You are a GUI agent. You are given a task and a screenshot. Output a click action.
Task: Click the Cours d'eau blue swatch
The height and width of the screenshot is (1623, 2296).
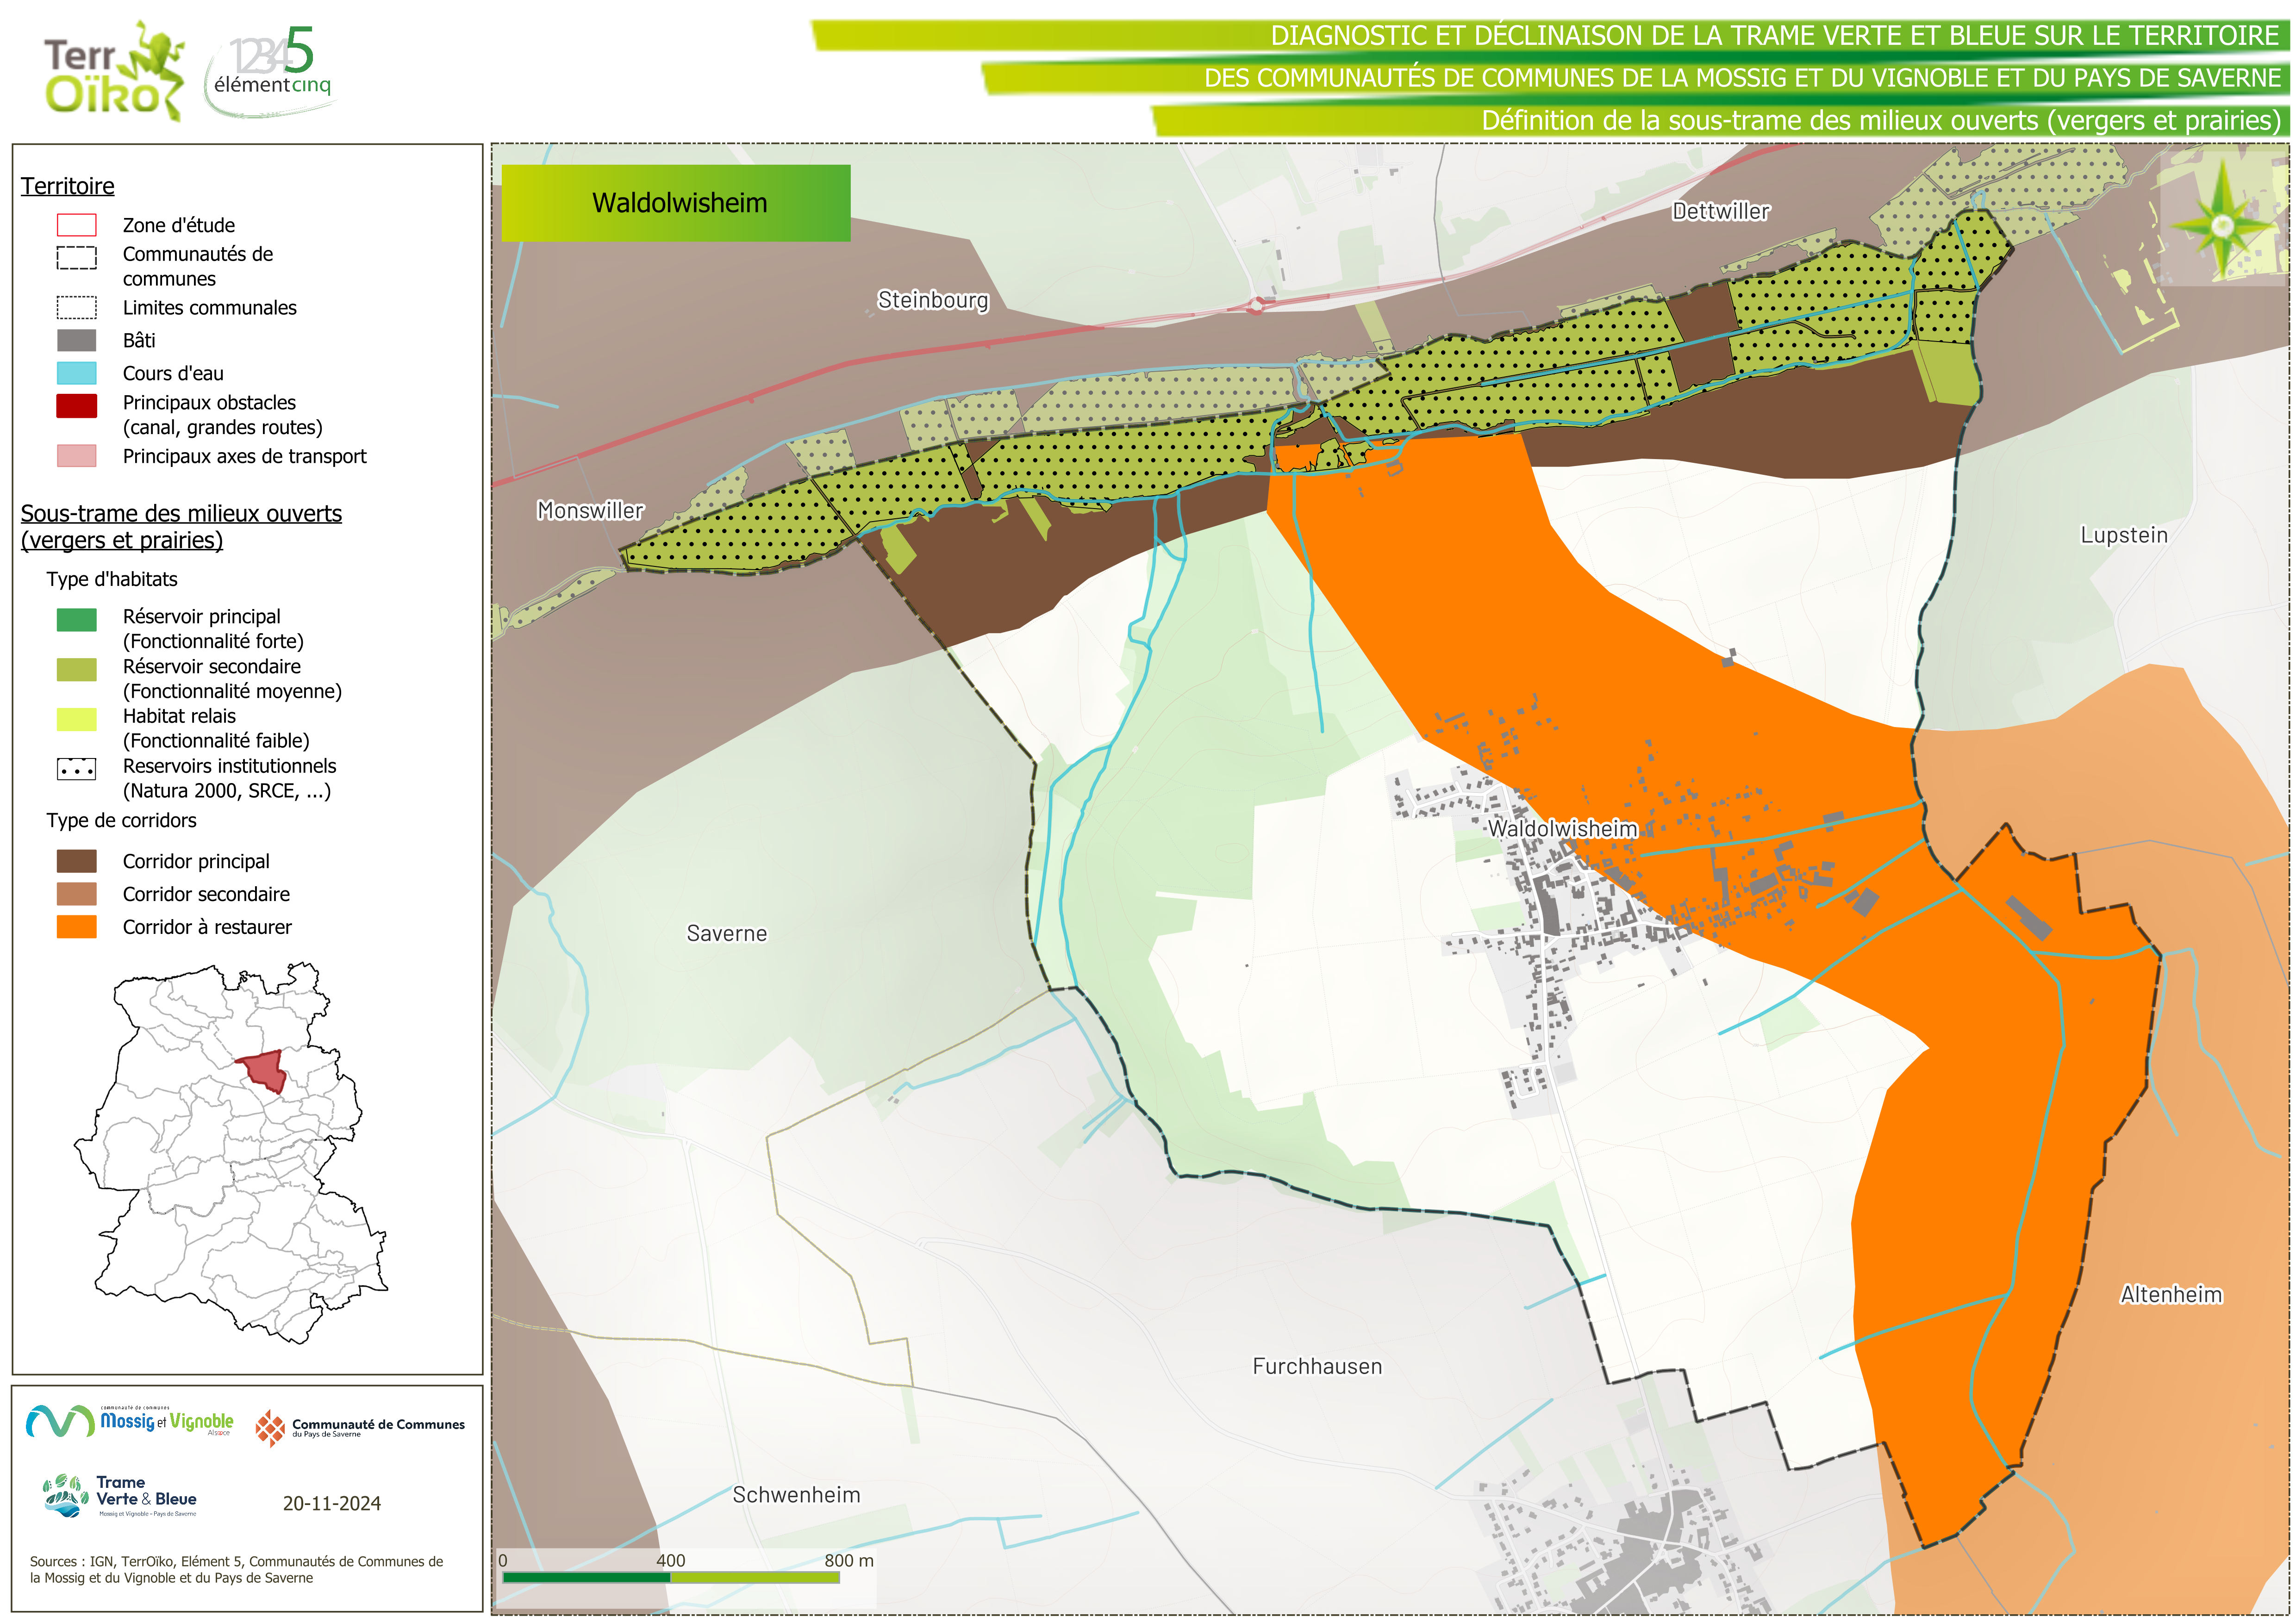pos(77,373)
